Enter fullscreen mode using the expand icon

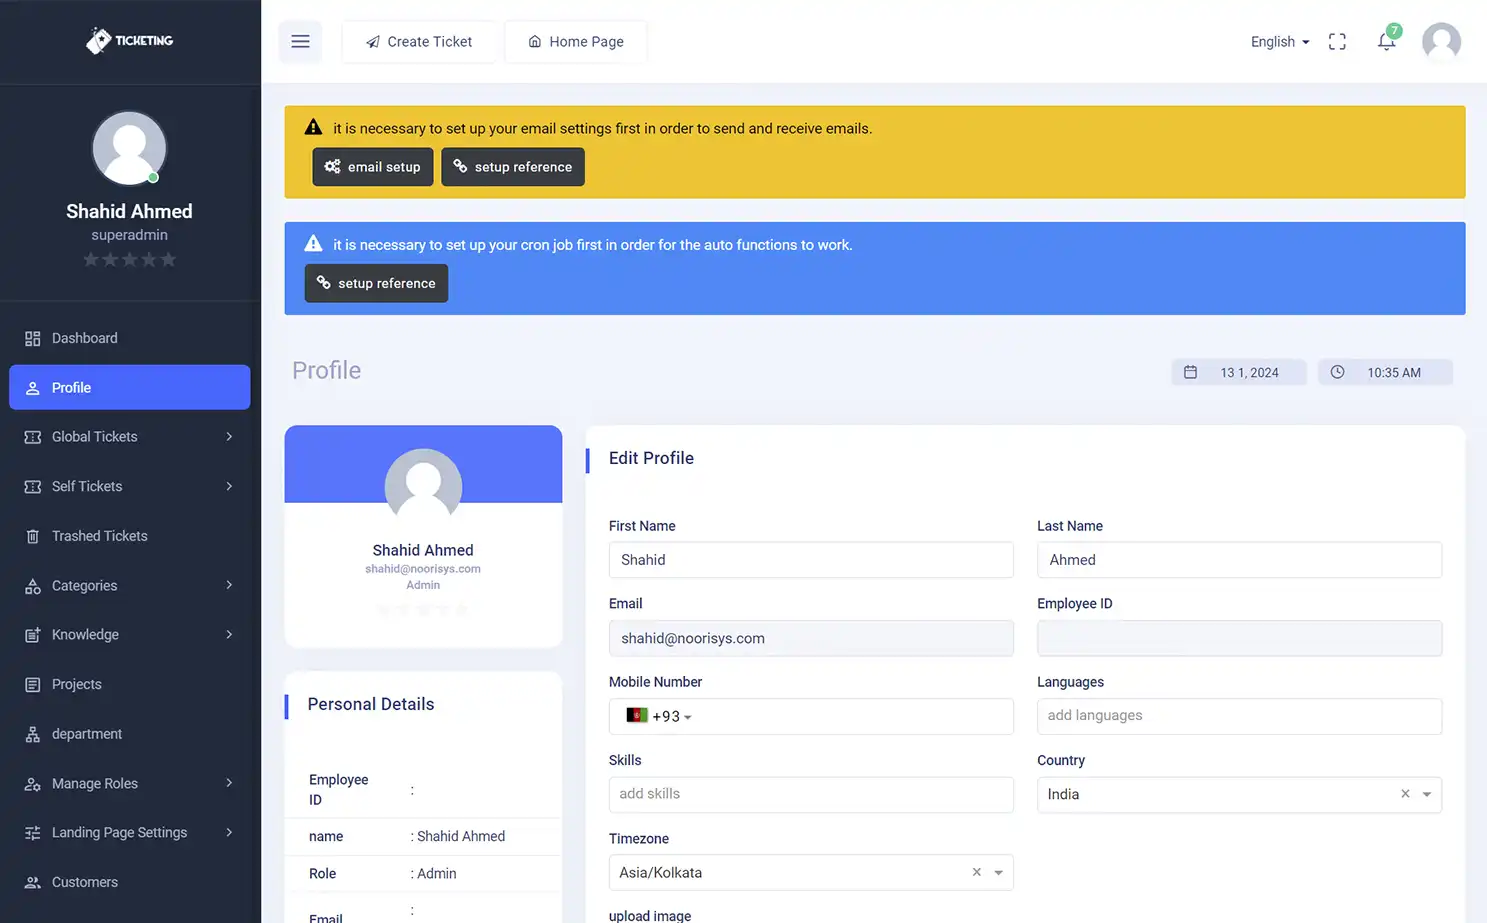coord(1337,42)
